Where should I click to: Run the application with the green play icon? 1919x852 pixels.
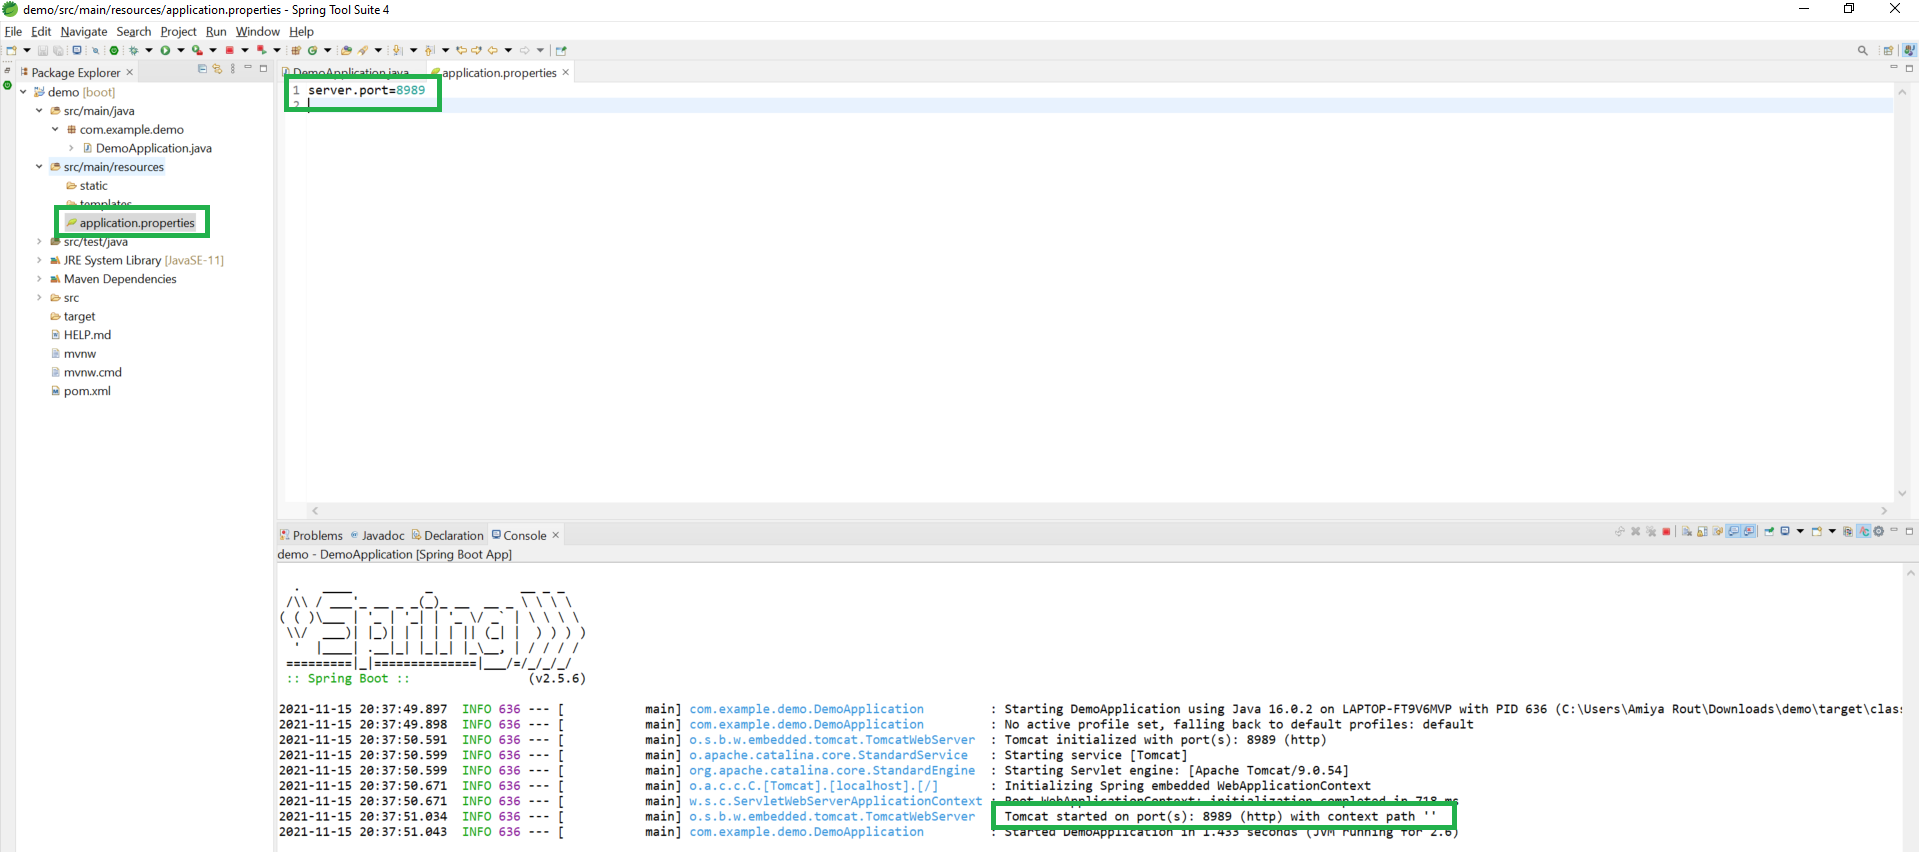(x=165, y=50)
